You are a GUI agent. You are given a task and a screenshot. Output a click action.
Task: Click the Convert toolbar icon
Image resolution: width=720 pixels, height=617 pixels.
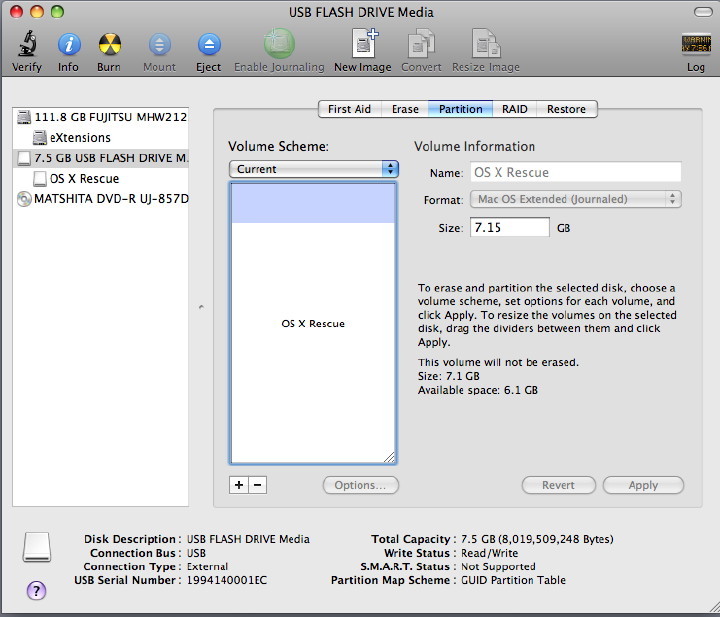(421, 43)
